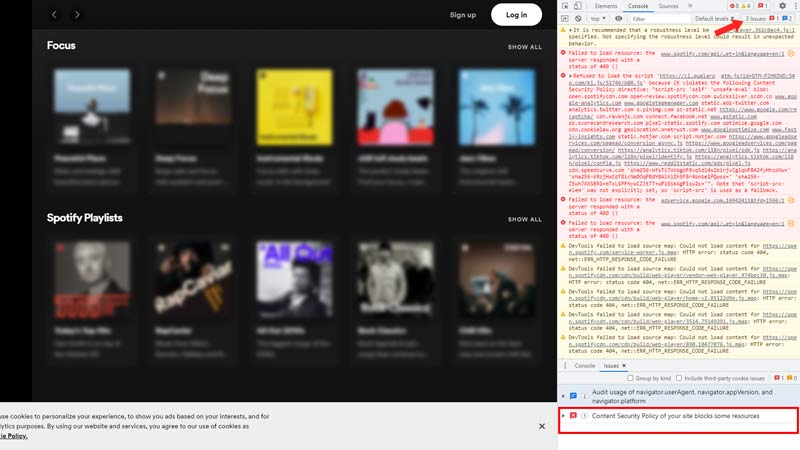Click the blue issue flag next to '3 Issues'
800x450 pixels.
[787, 19]
